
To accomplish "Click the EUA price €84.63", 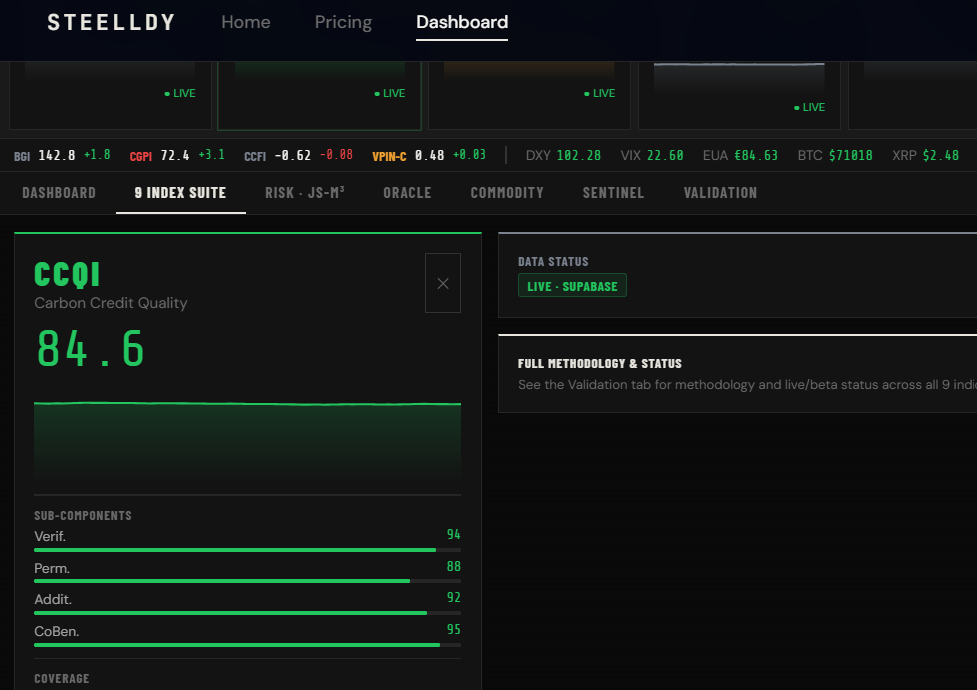I will click(x=756, y=155).
